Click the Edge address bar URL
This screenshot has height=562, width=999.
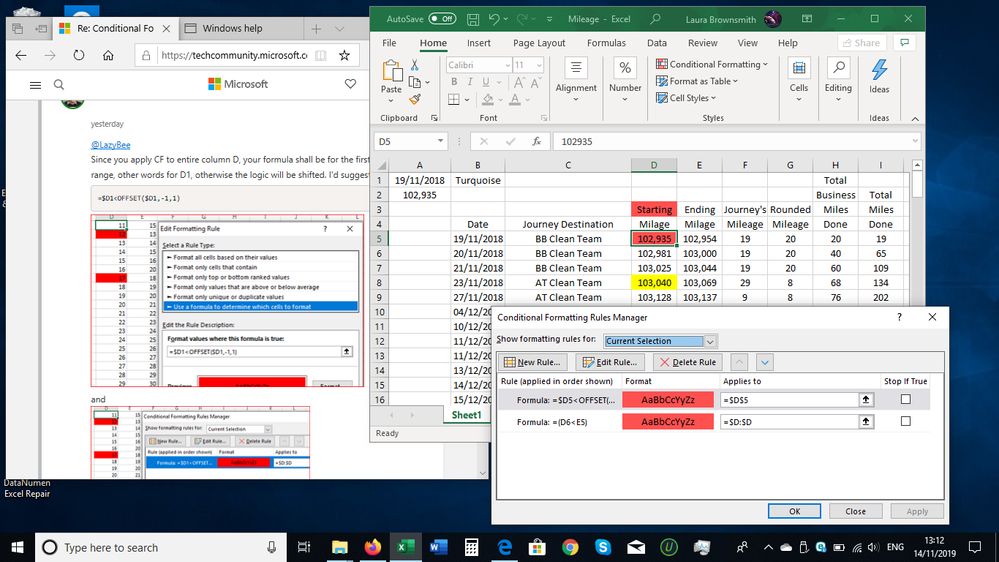(x=234, y=55)
